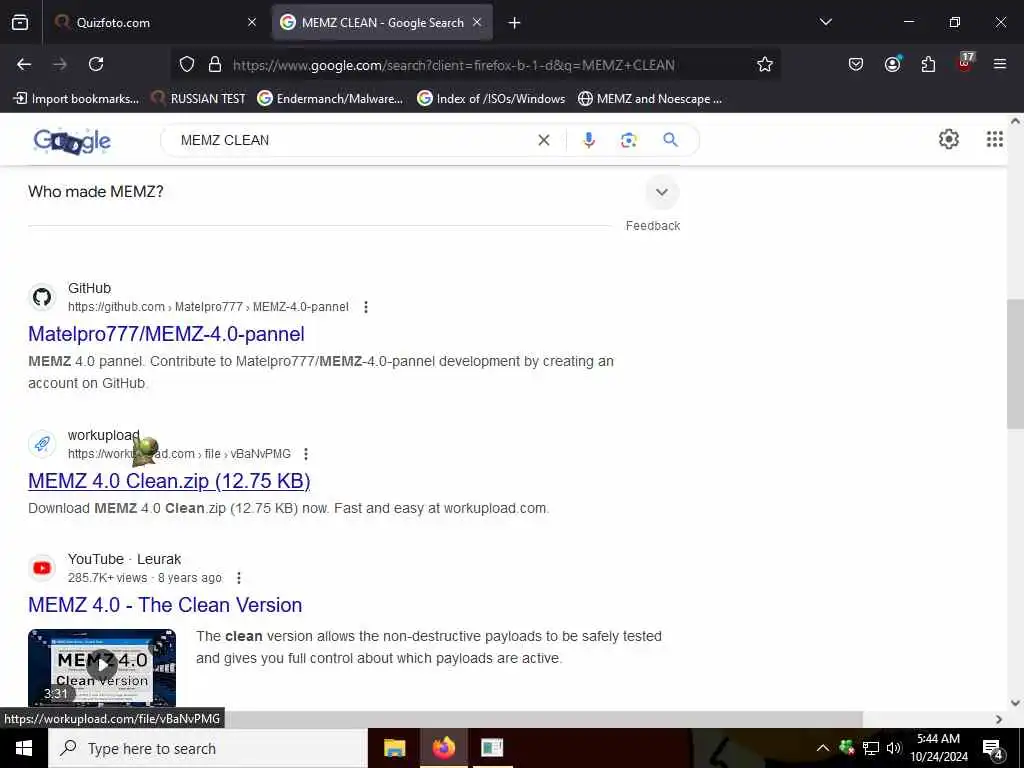The width and height of the screenshot is (1024, 768).
Task: Open more options for YouTube result
Action: [x=239, y=578]
